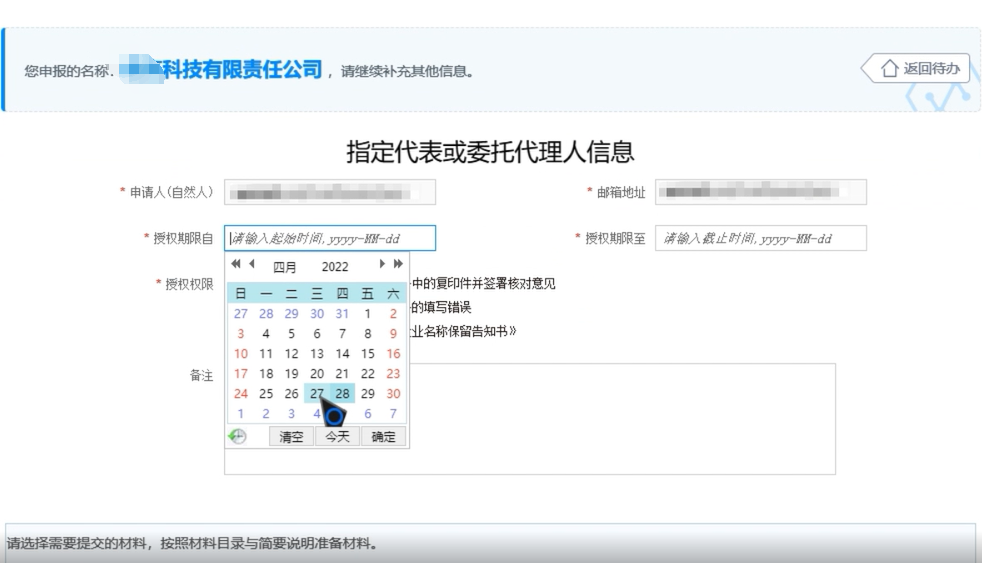Select April 28 in the calendar
The width and height of the screenshot is (982, 563).
(342, 394)
